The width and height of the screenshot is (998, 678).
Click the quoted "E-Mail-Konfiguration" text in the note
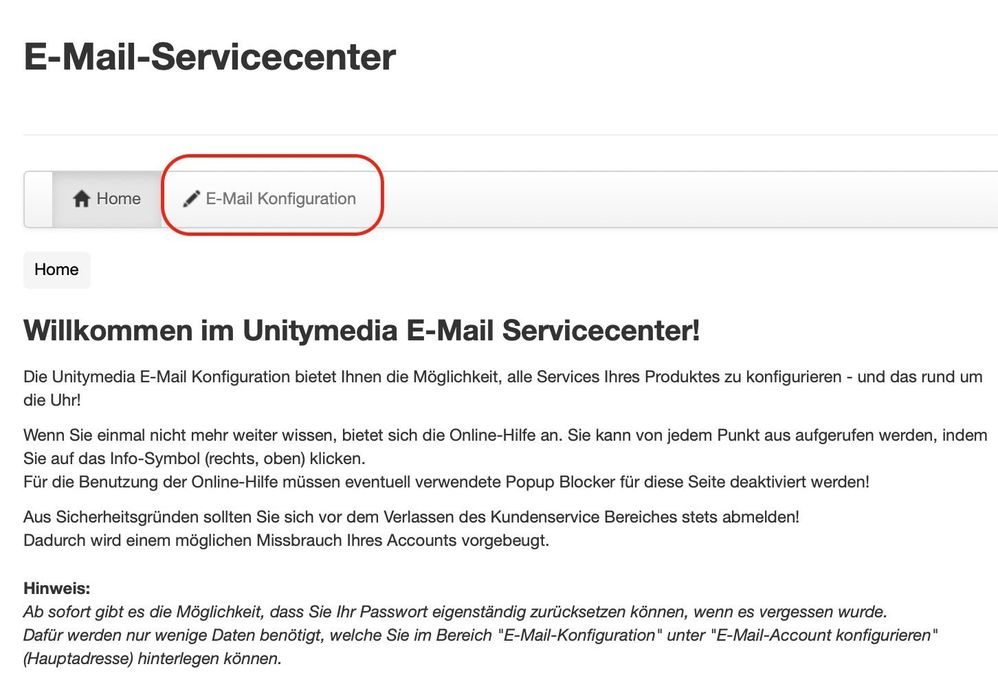(x=581, y=636)
